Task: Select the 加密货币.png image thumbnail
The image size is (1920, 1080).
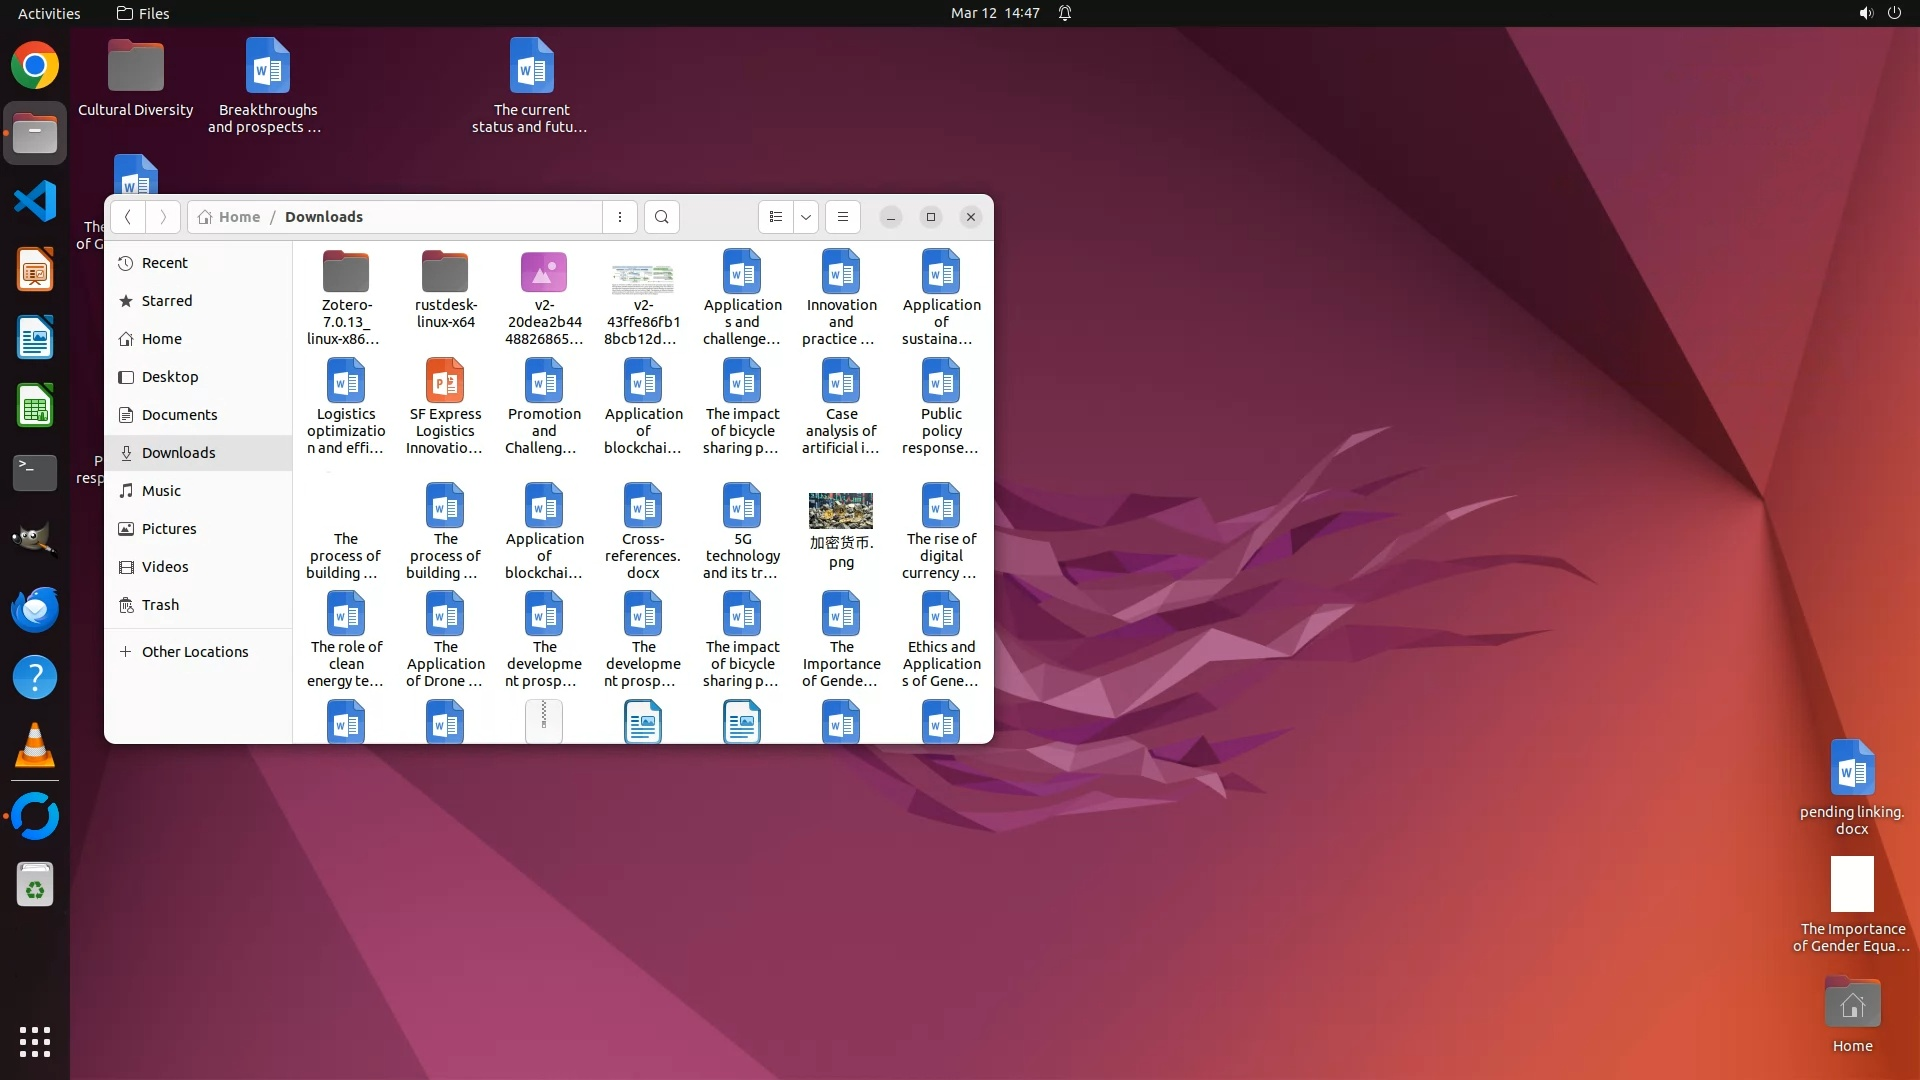Action: click(841, 511)
